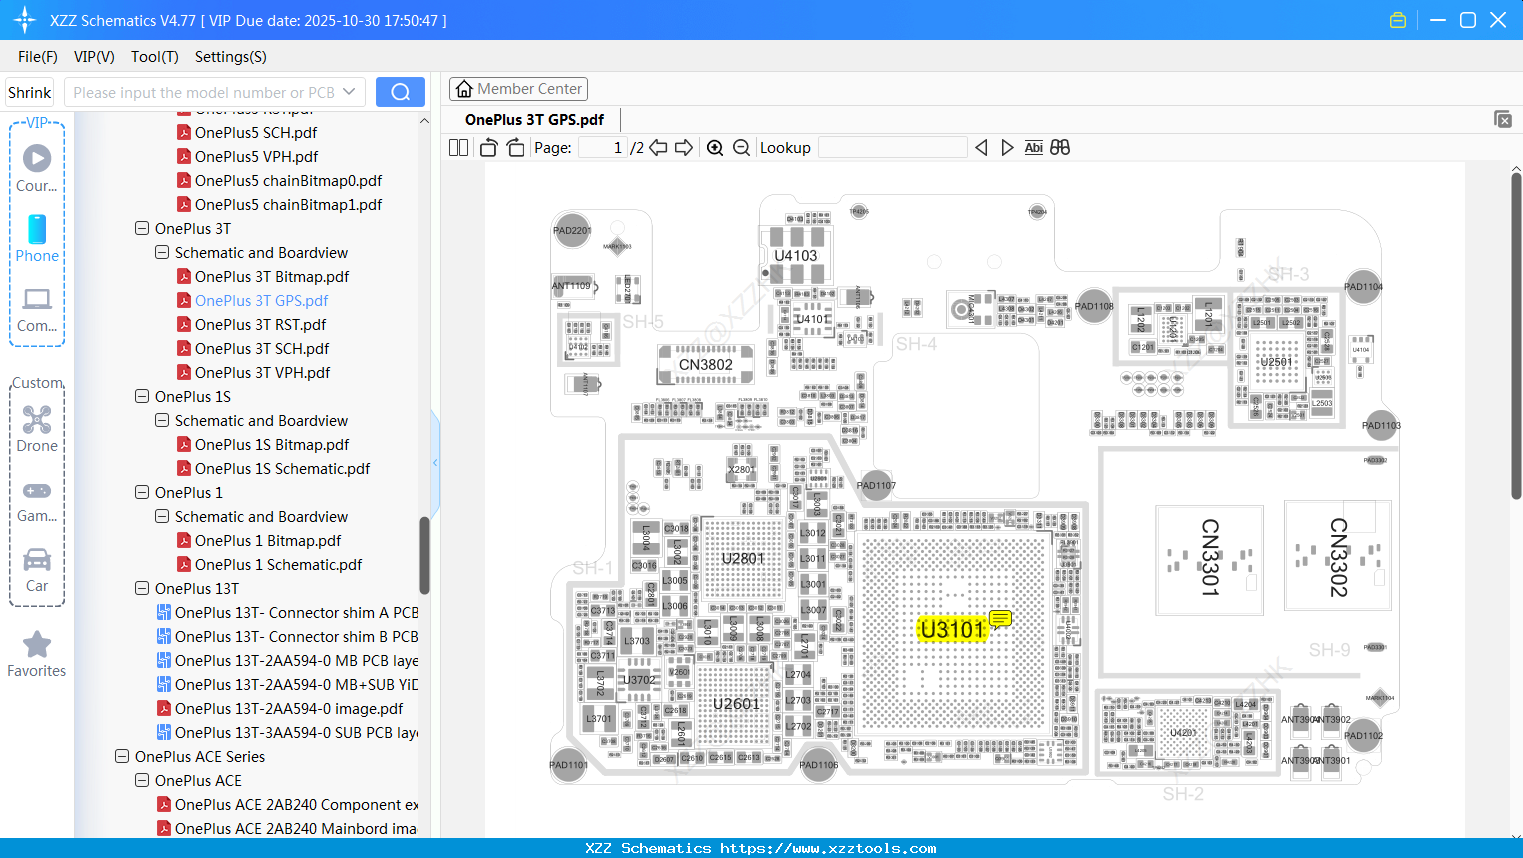Collapse the OnePlus 1S Schematic and Boardview node

coord(161,420)
